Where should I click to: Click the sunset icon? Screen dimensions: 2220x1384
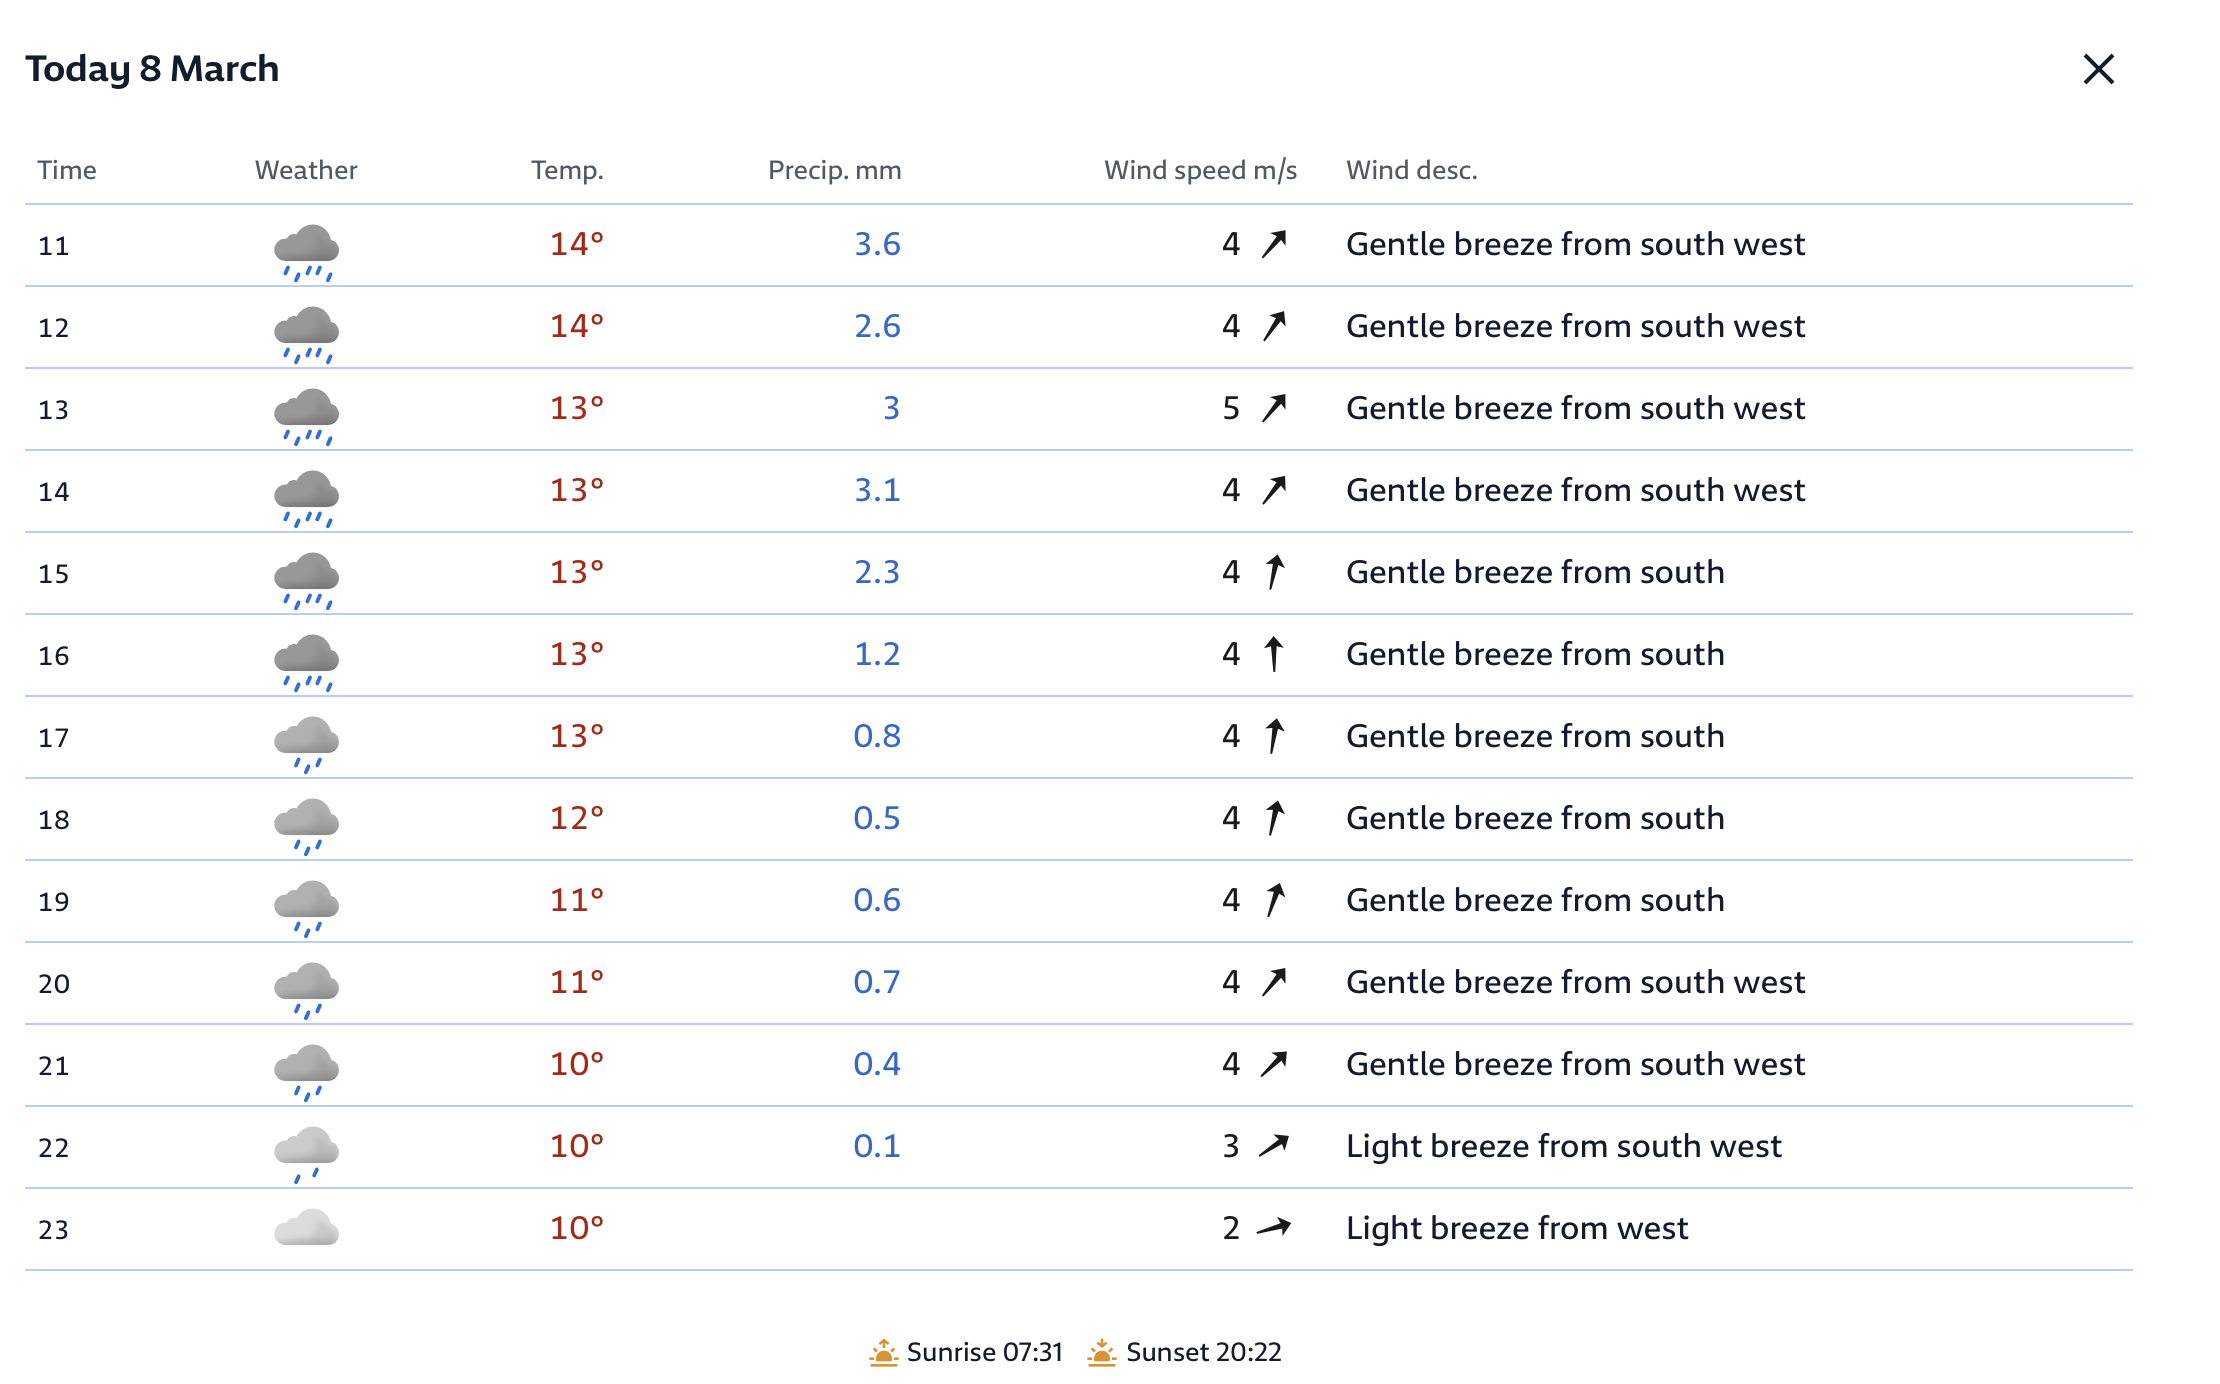pyautogui.click(x=1101, y=1352)
